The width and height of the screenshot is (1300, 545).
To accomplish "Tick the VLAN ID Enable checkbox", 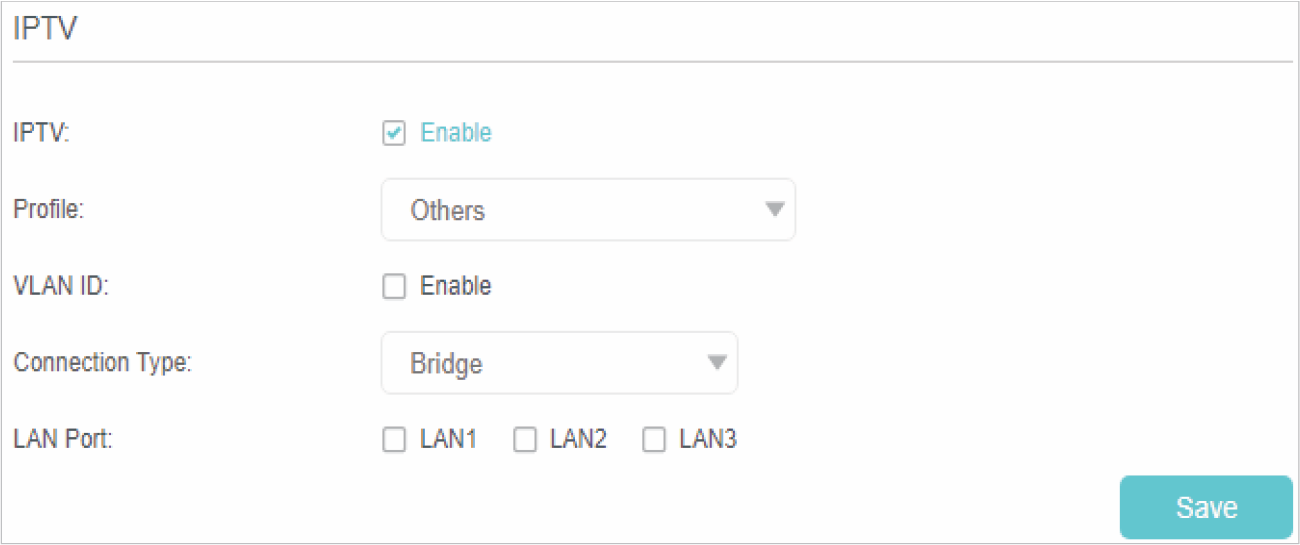I will [394, 287].
